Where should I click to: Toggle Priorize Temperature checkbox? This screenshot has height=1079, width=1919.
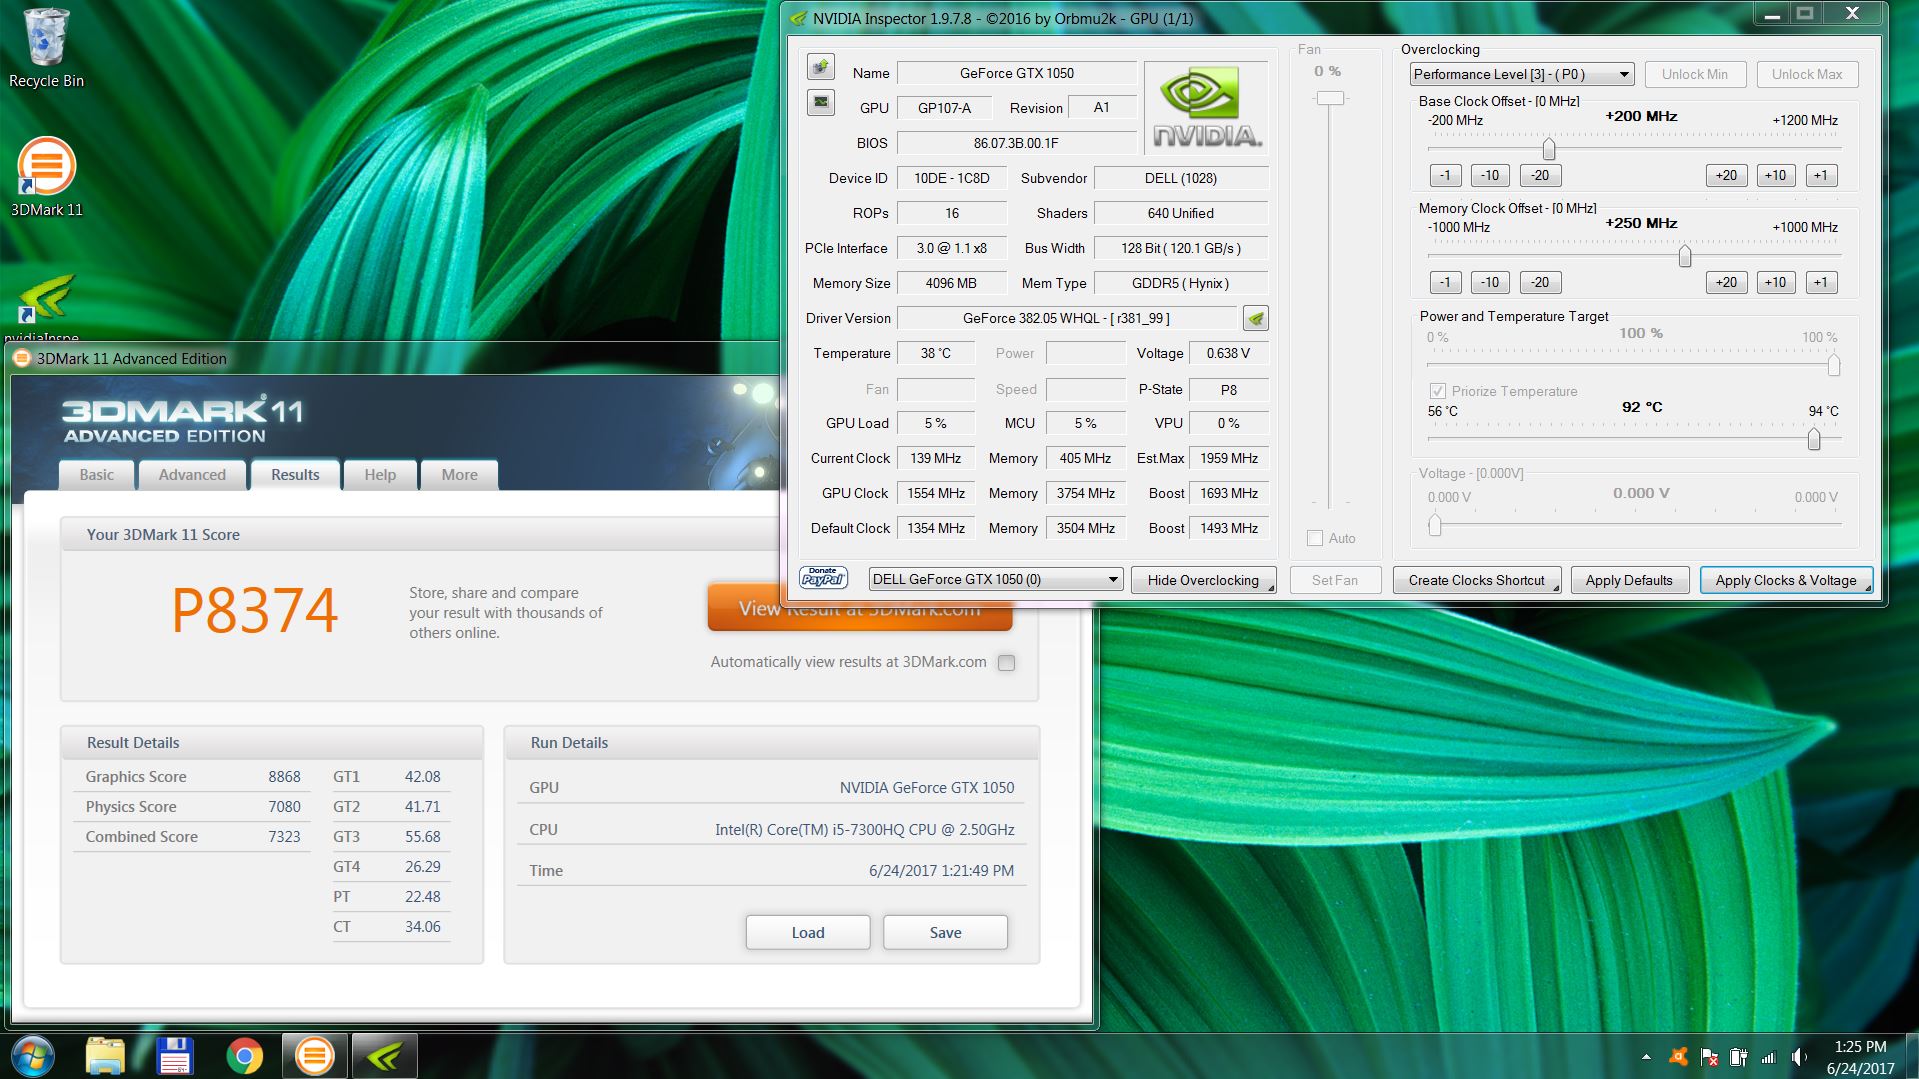click(x=1437, y=391)
